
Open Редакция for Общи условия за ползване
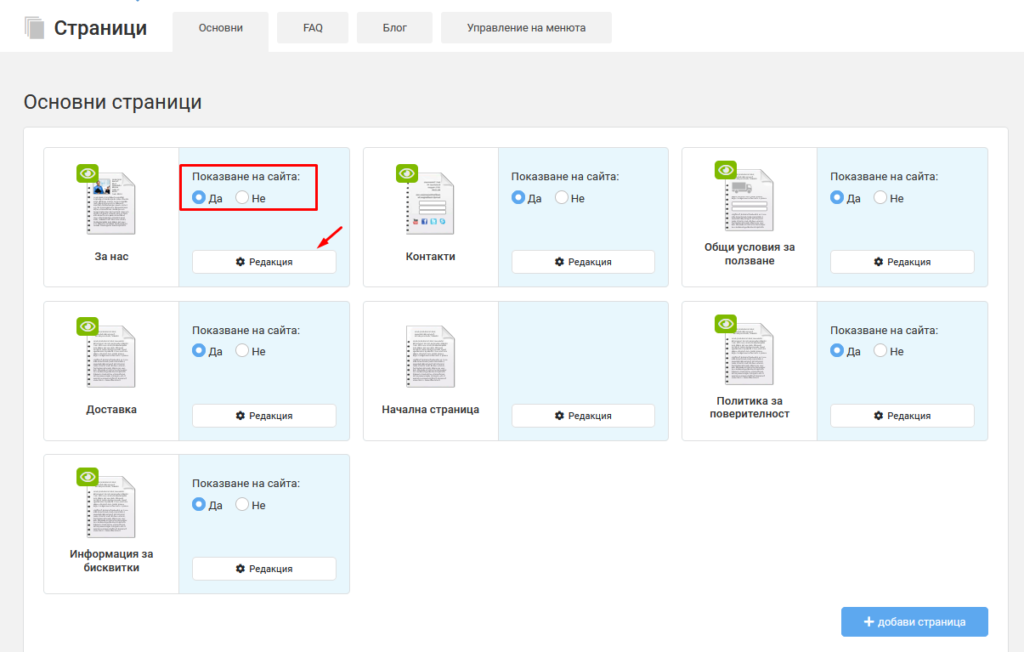pyautogui.click(x=902, y=262)
